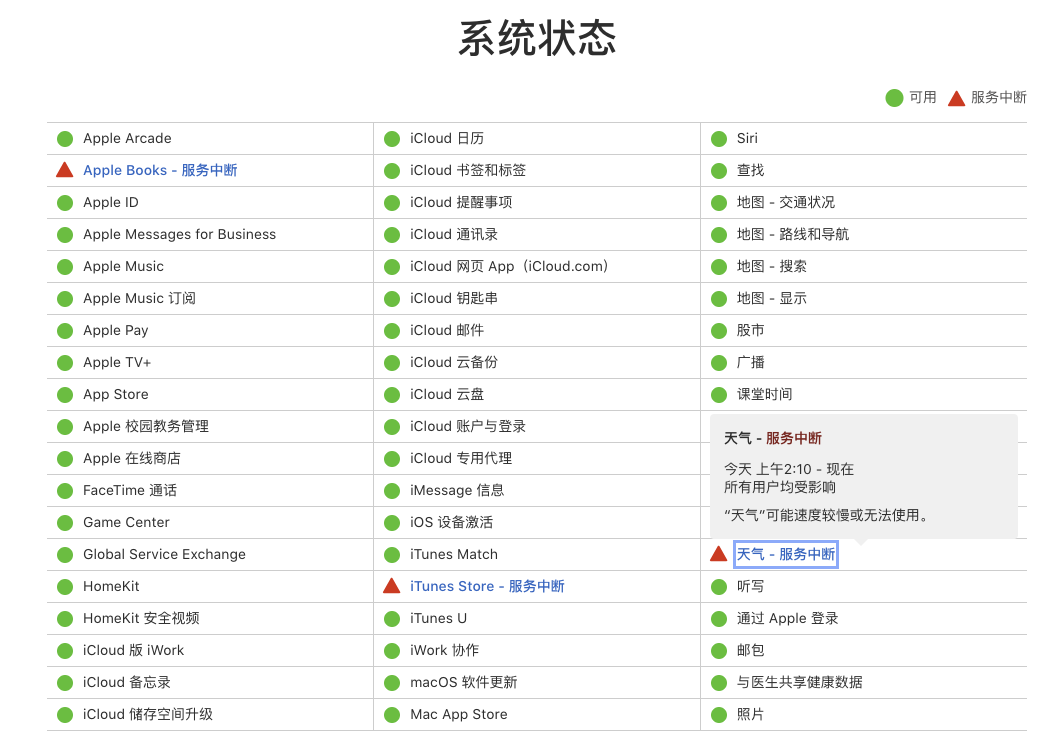
Task: Click the green dot beside 听写
Action: [x=719, y=587]
